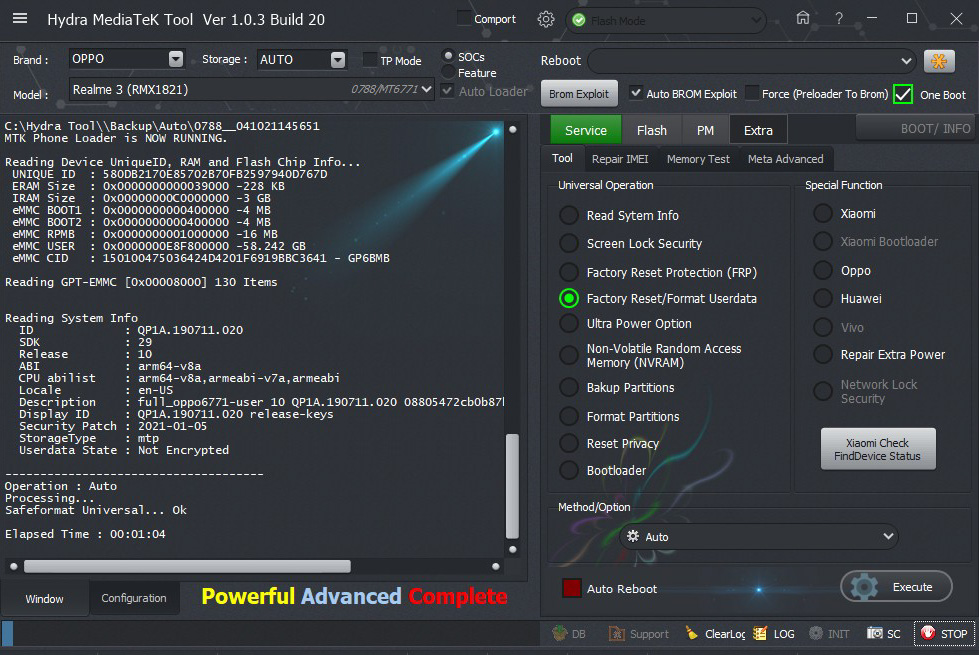
Task: Enable the TP Mode checkbox
Action: click(x=370, y=60)
